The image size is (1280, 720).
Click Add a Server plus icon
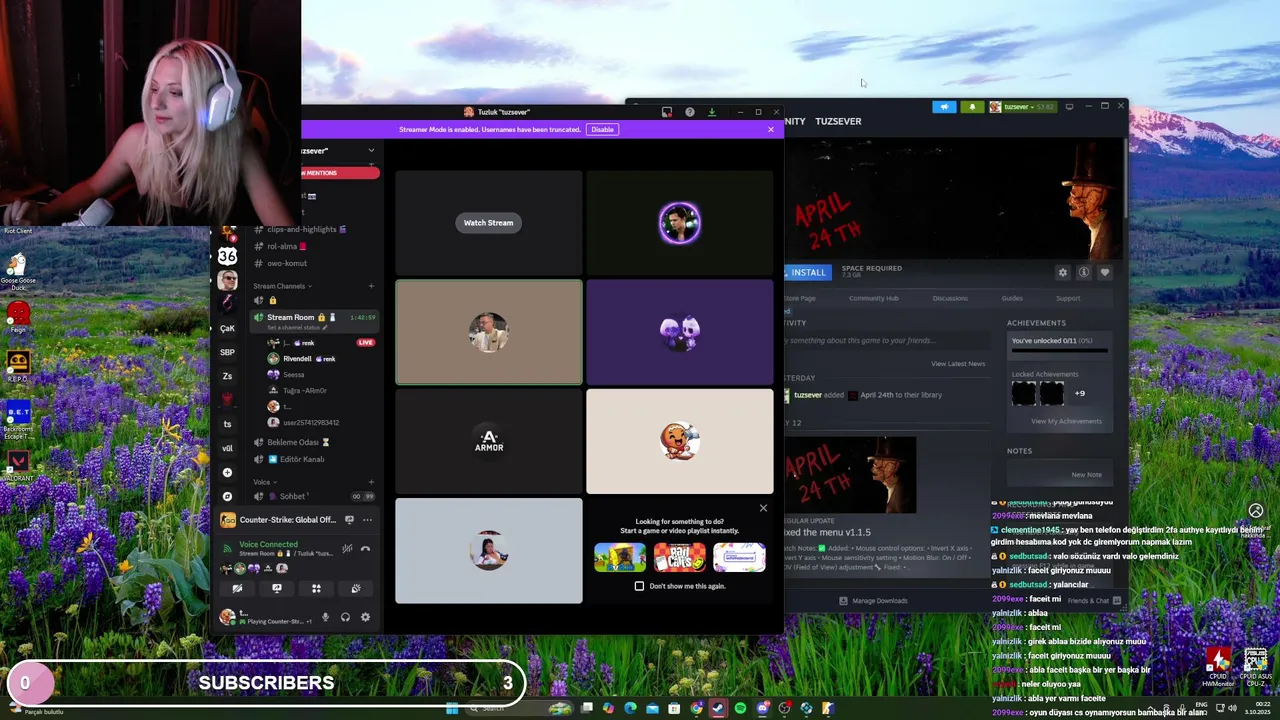coord(227,472)
